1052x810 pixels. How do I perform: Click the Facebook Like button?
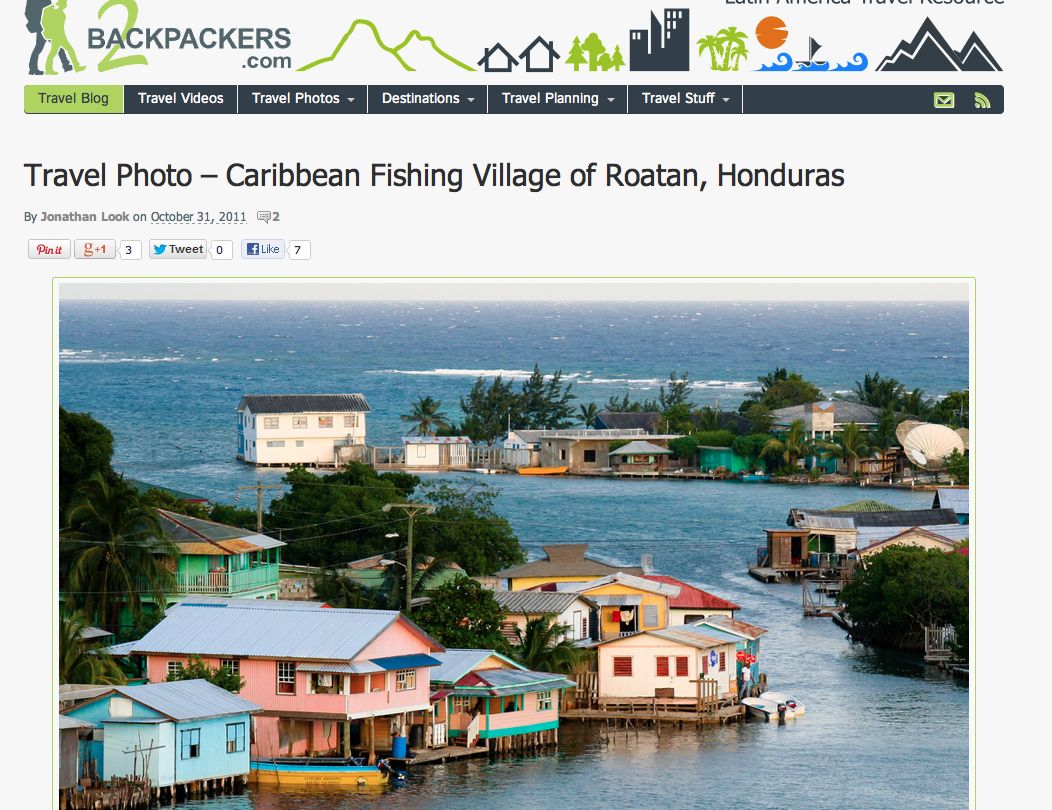pyautogui.click(x=263, y=250)
